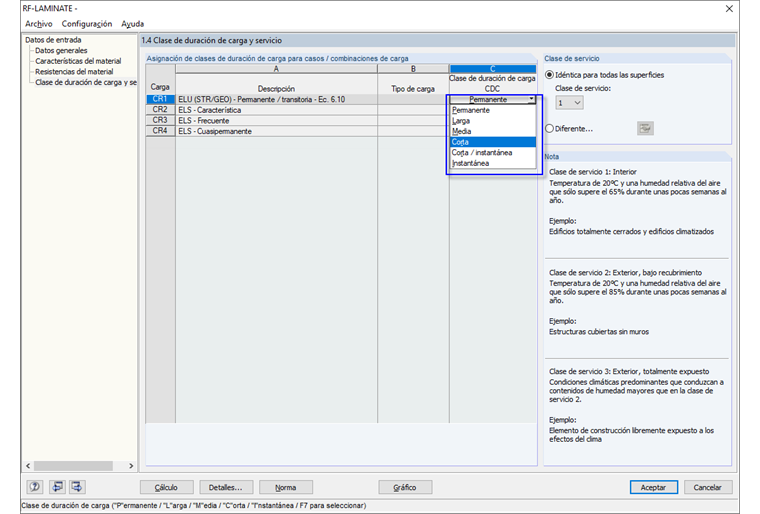
Task: Click the ELS - Cuasipermanente cell
Action: 276,131
